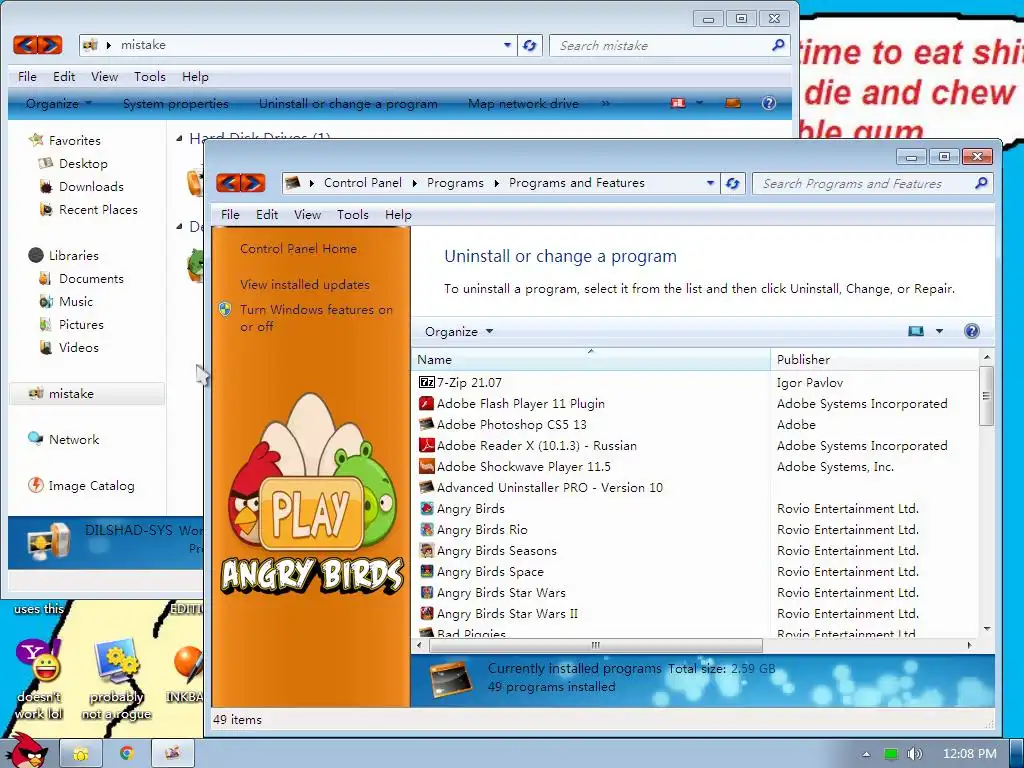Refresh the Programs and Features address bar
This screenshot has height=768, width=1024.
(x=733, y=184)
